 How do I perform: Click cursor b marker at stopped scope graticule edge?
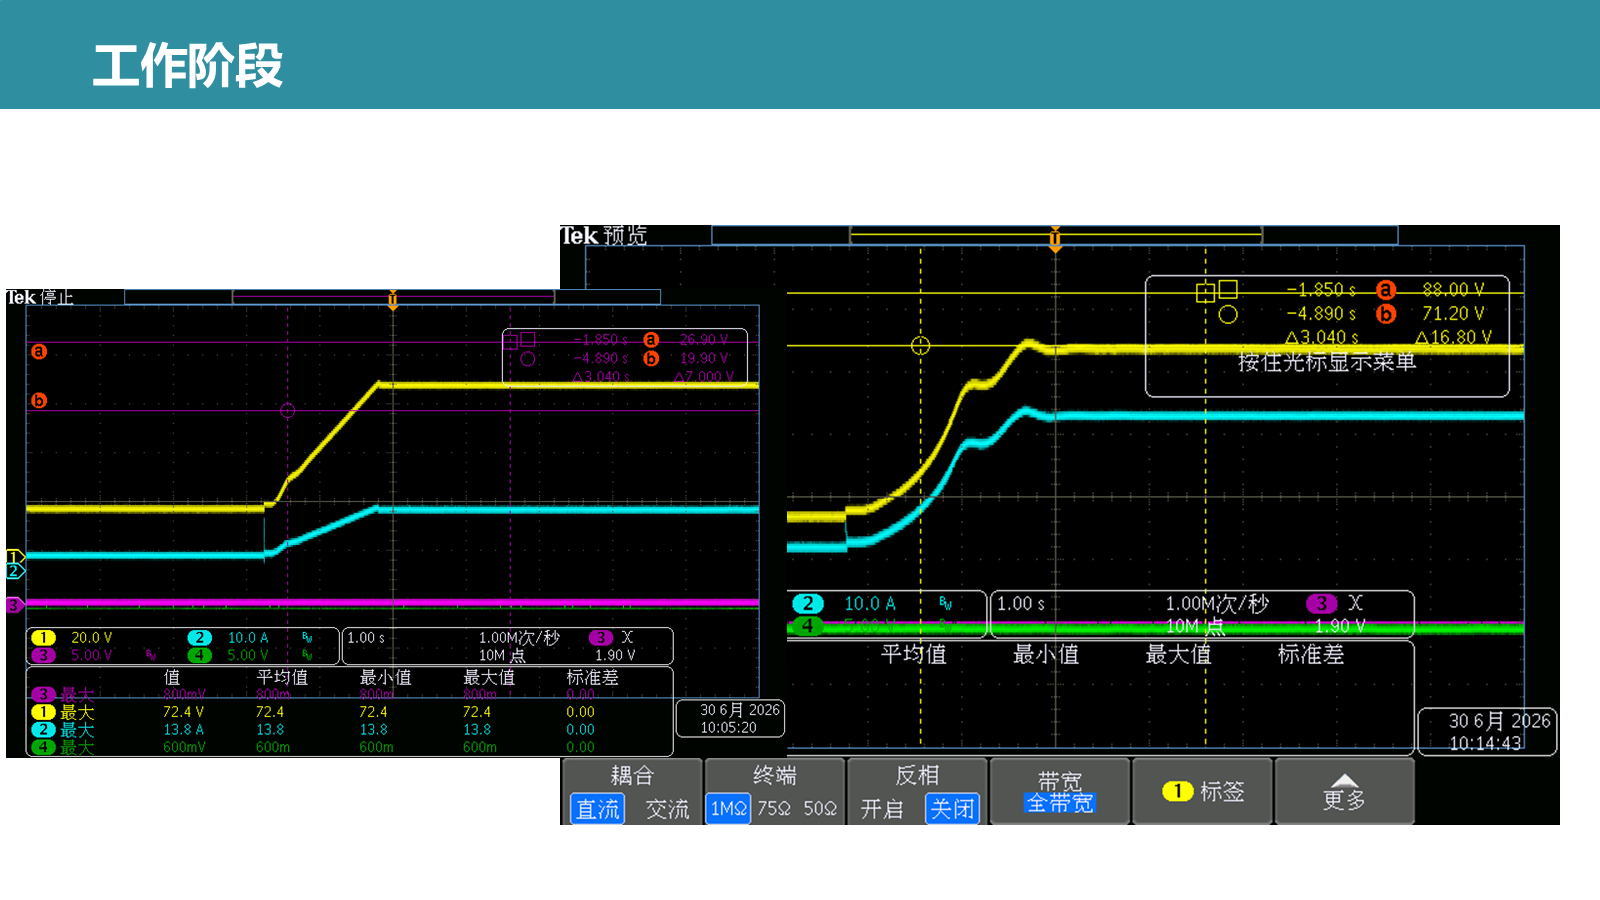(39, 400)
